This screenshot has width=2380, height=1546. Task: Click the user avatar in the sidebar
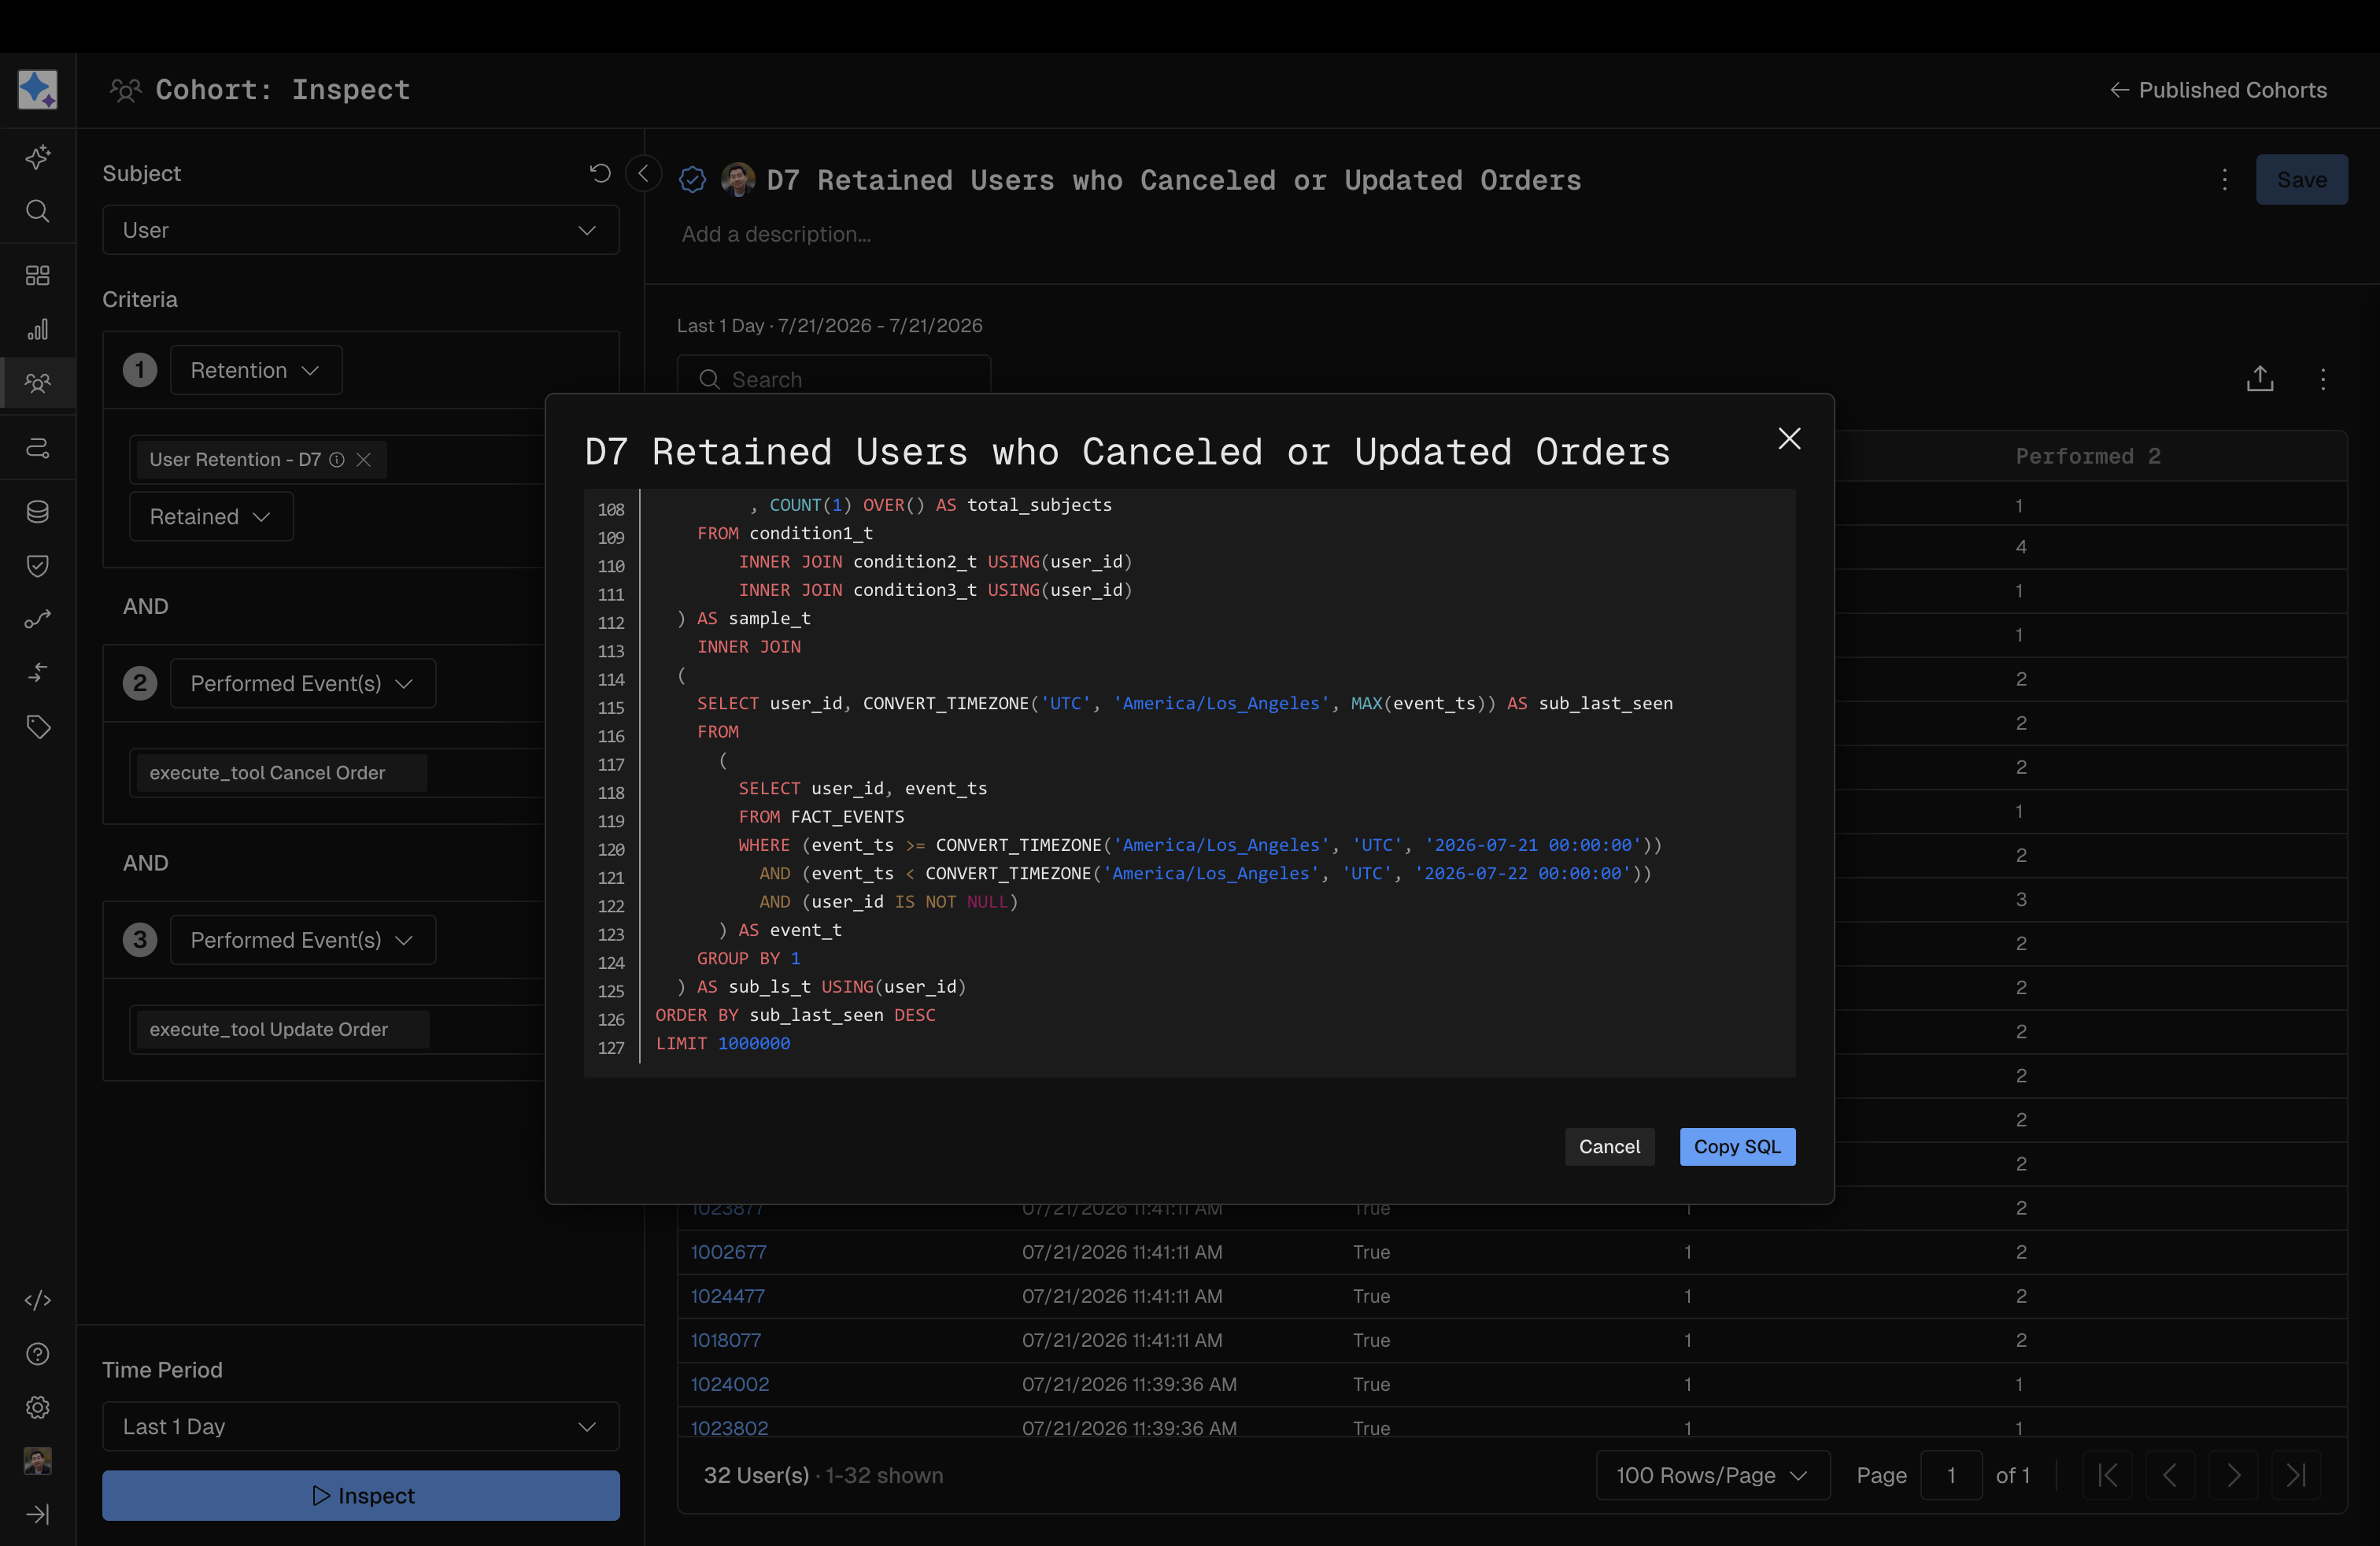[x=38, y=1461]
